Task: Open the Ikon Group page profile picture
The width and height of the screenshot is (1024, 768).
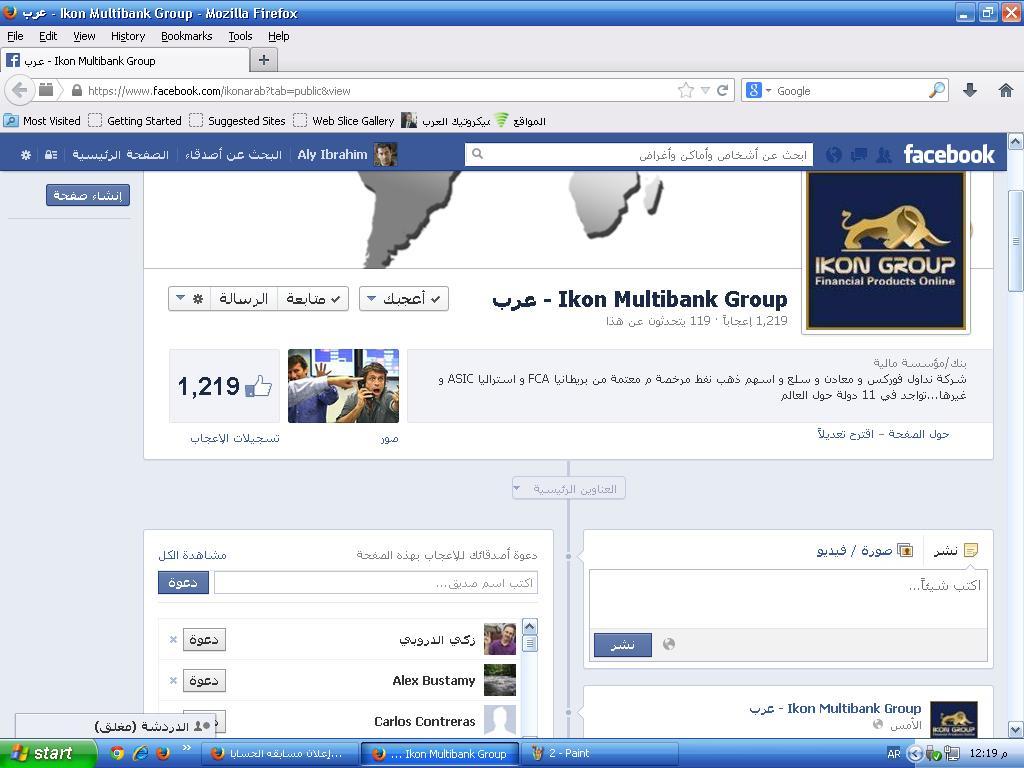Action: coord(886,251)
